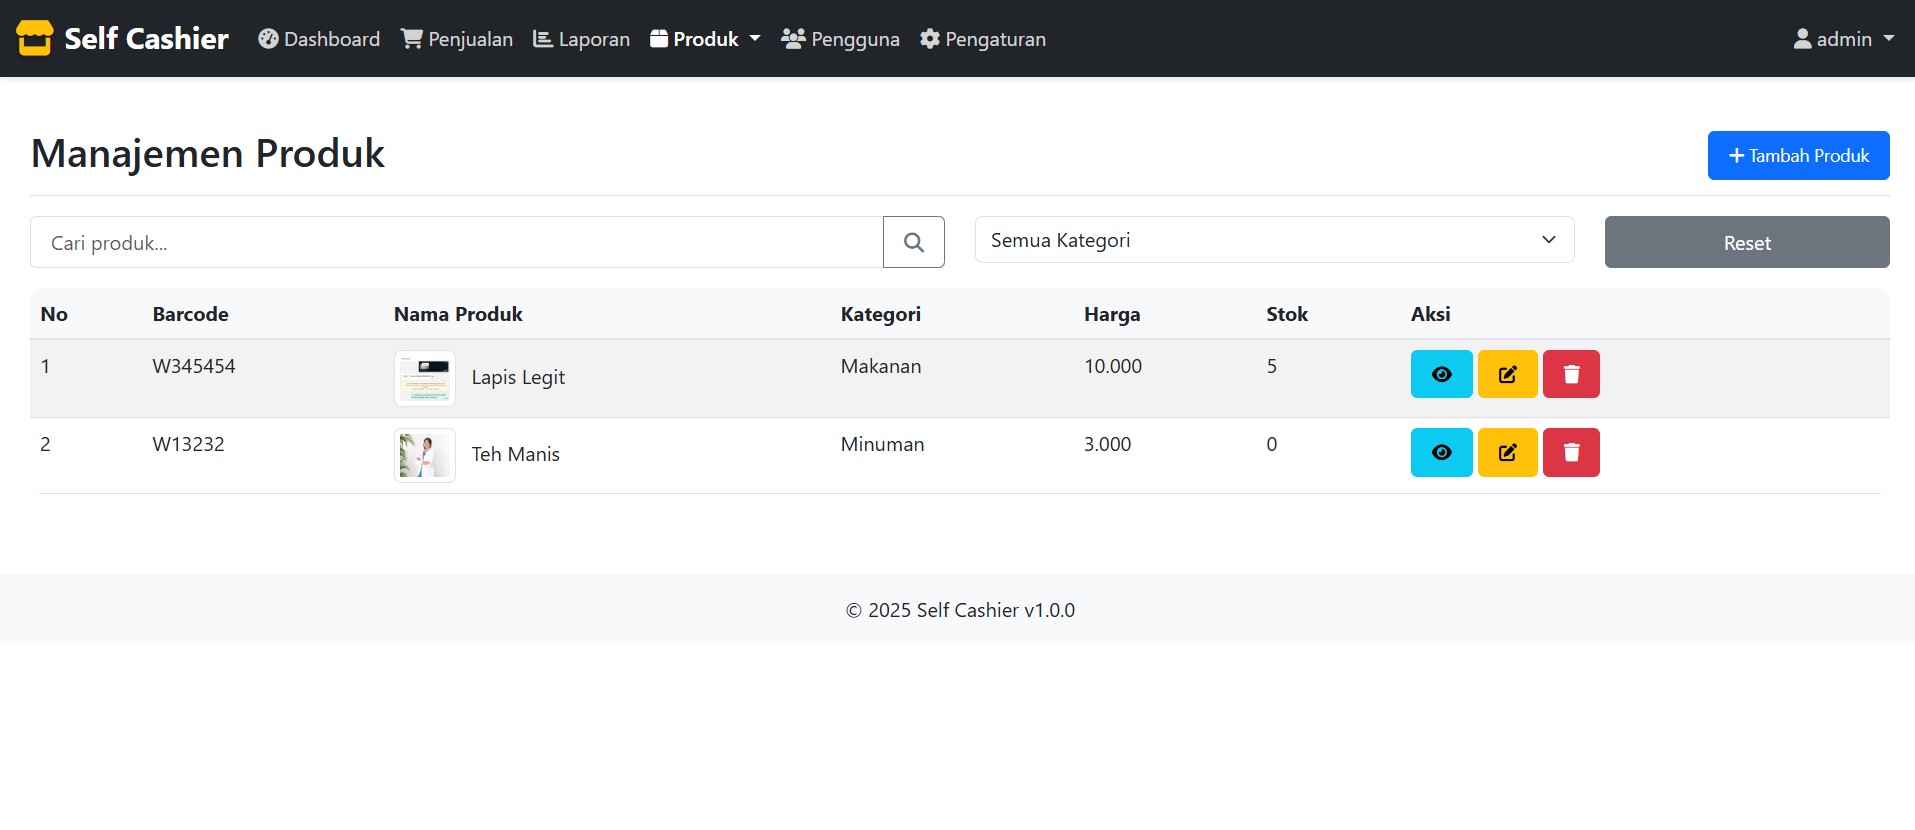
Task: Open Pengaturan settings
Action: coord(983,39)
